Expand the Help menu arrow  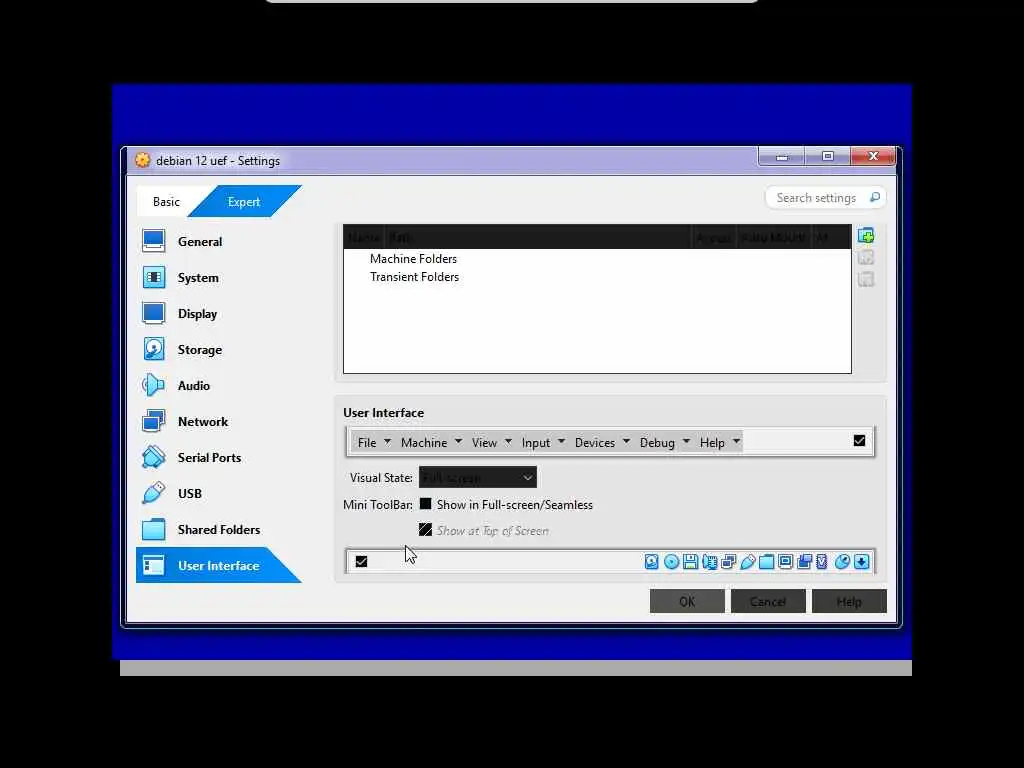[736, 442]
